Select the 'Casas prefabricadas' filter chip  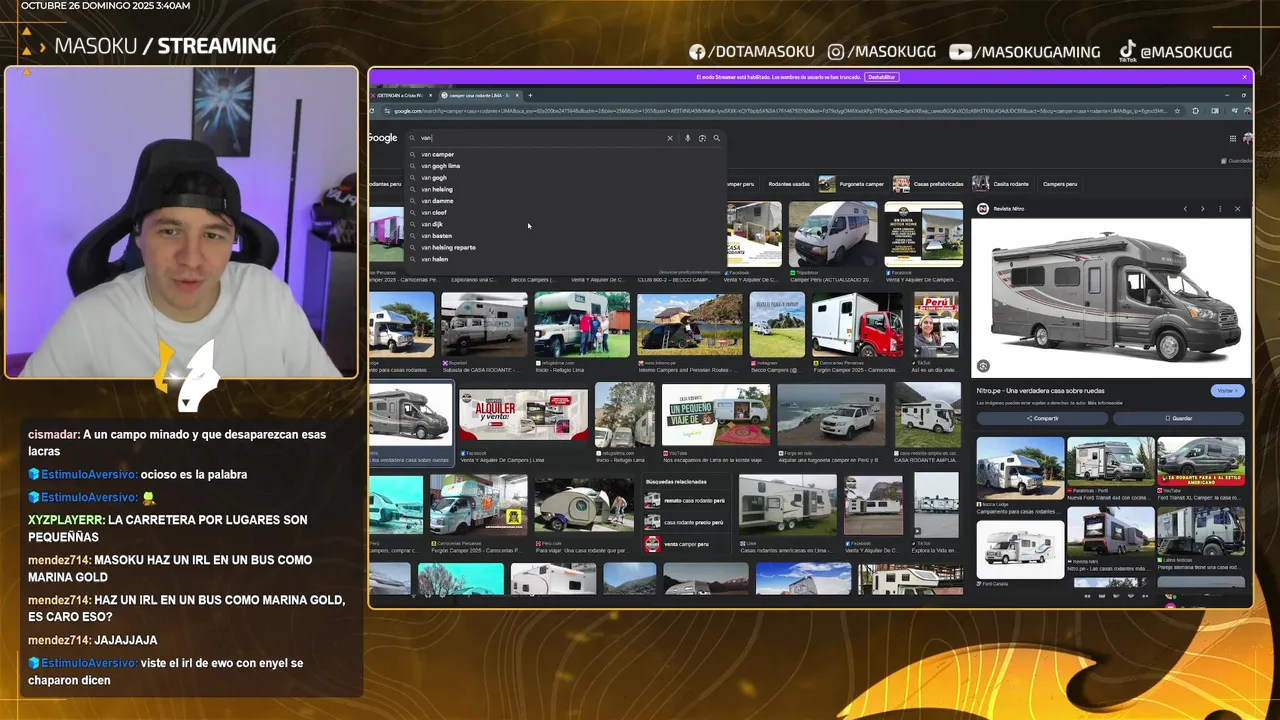click(x=930, y=184)
